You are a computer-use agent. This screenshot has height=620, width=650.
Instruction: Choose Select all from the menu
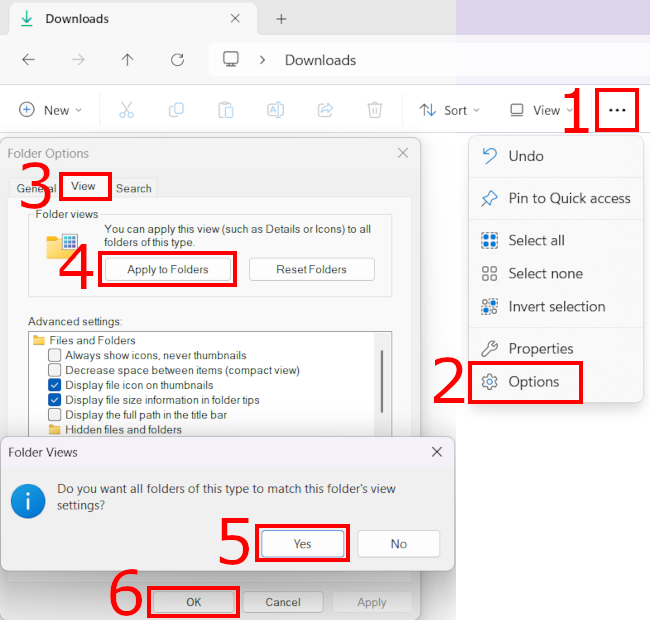coord(556,240)
